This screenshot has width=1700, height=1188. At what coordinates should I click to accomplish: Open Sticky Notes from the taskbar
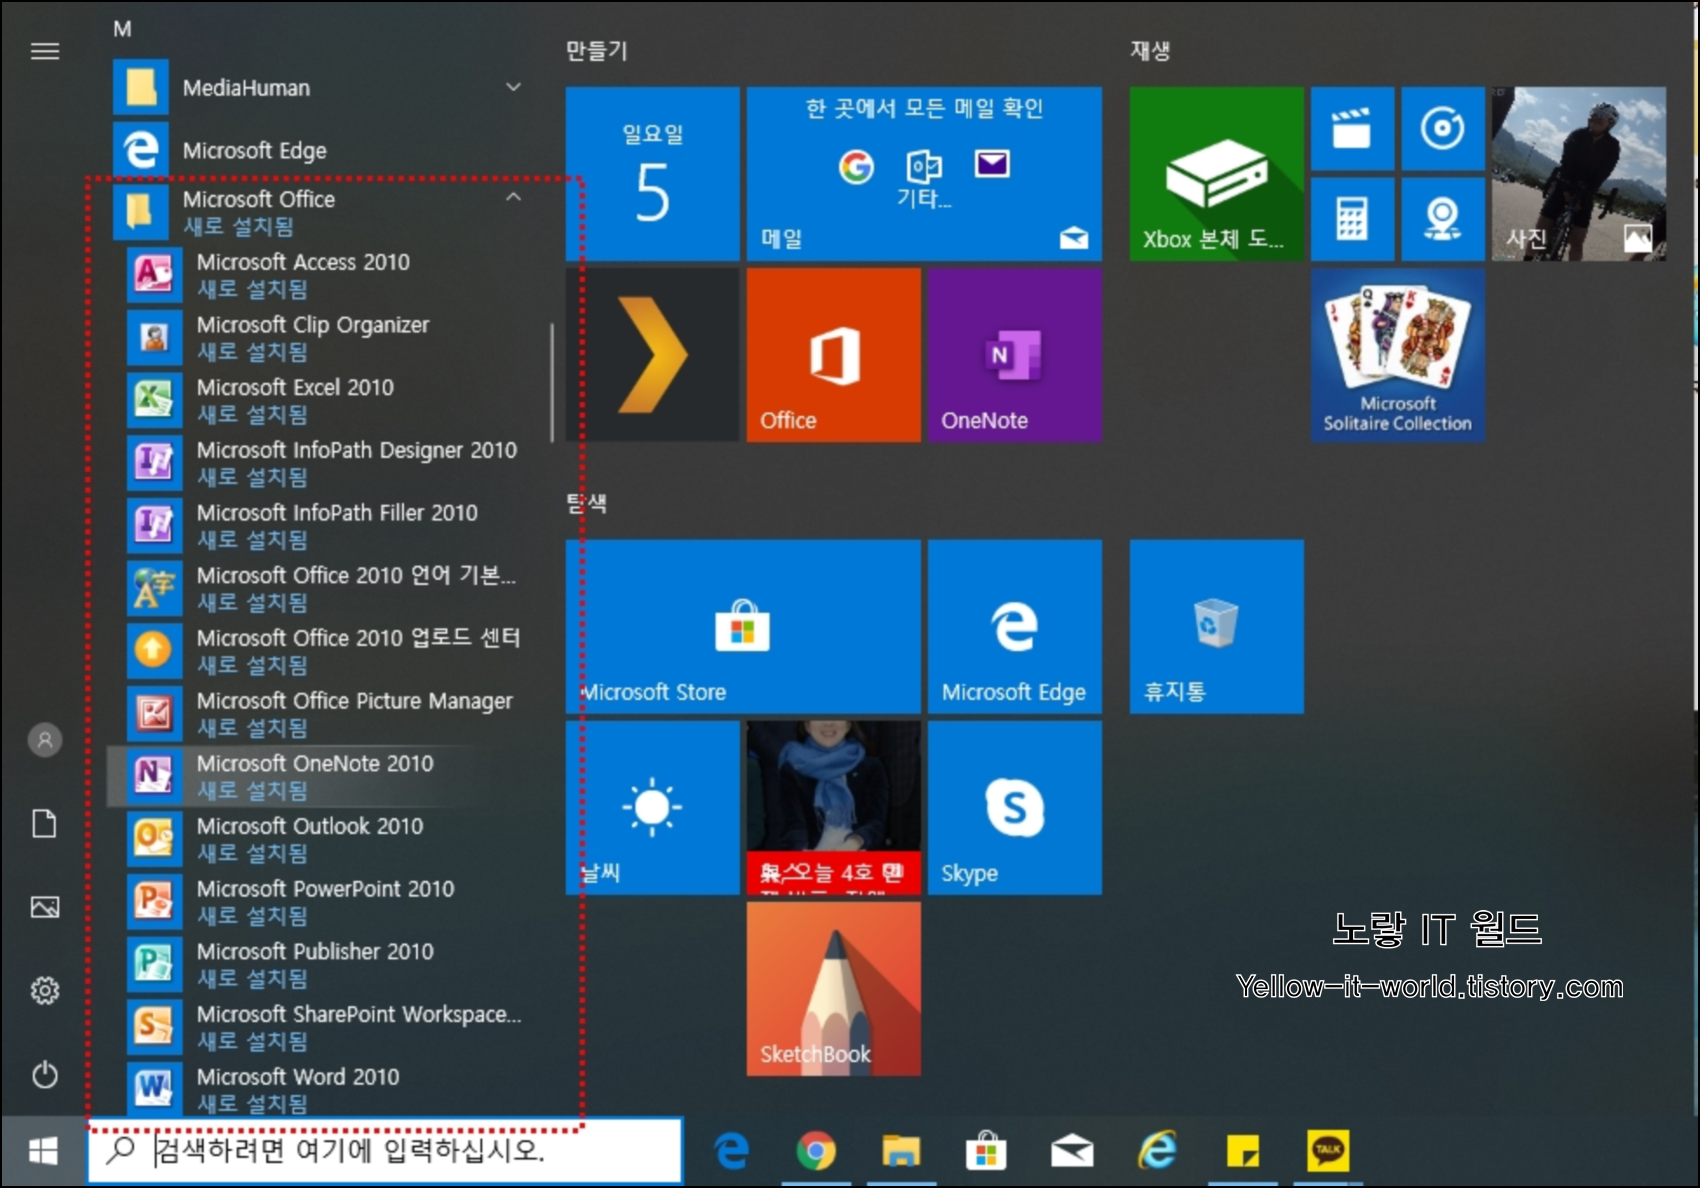click(x=1243, y=1152)
